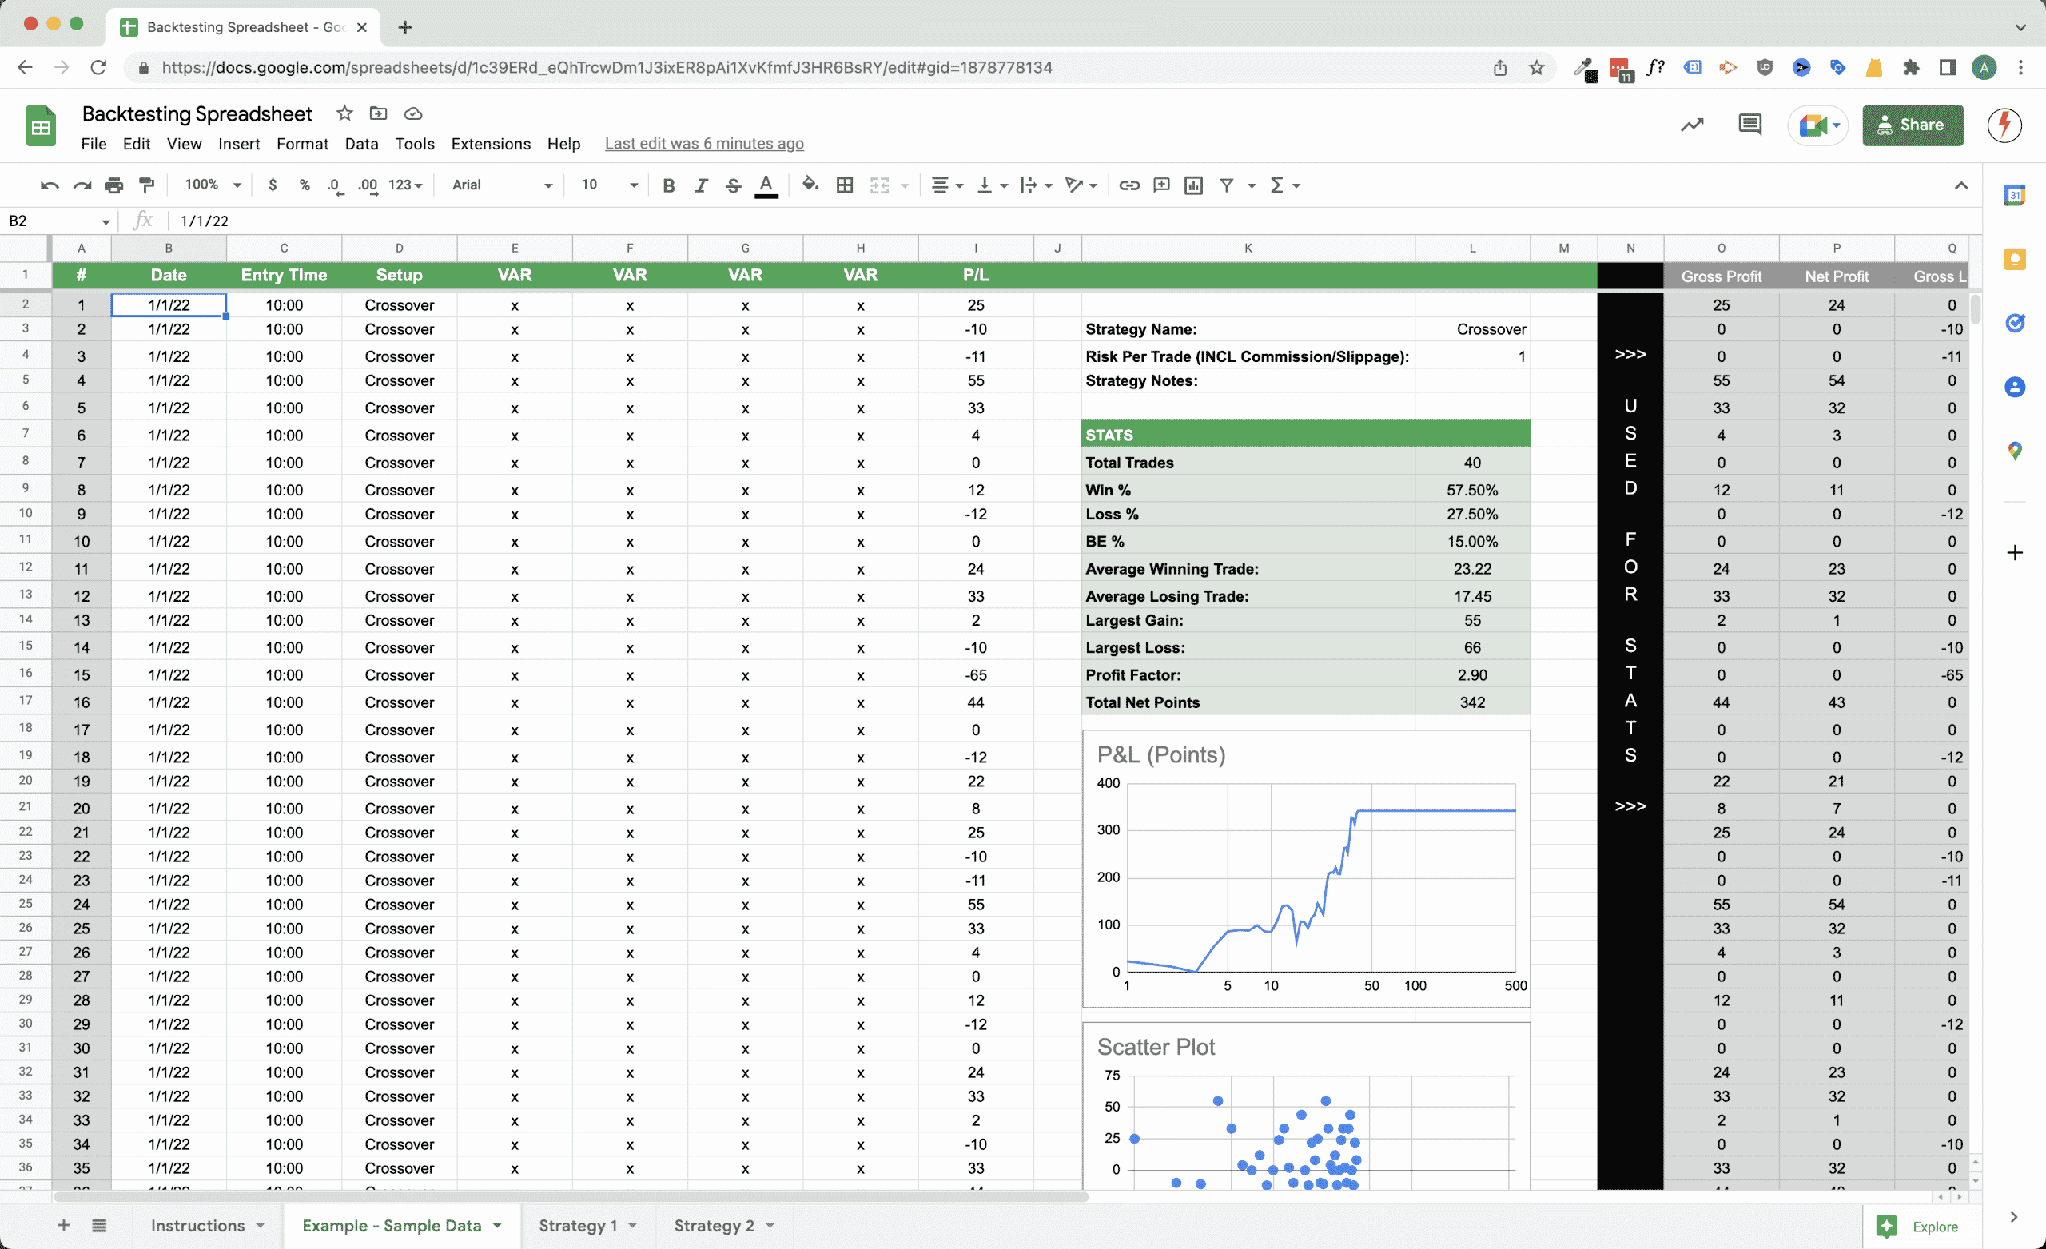Open the Contacts side panel
This screenshot has width=2046, height=1249.
tap(2014, 387)
